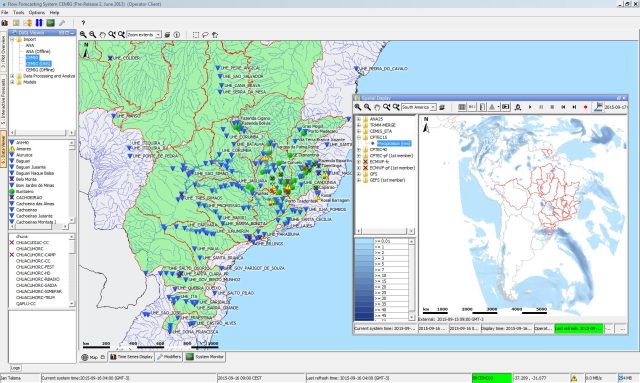Collapse the CPTEC15 folder node
The image size is (640, 383).
pos(359,138)
